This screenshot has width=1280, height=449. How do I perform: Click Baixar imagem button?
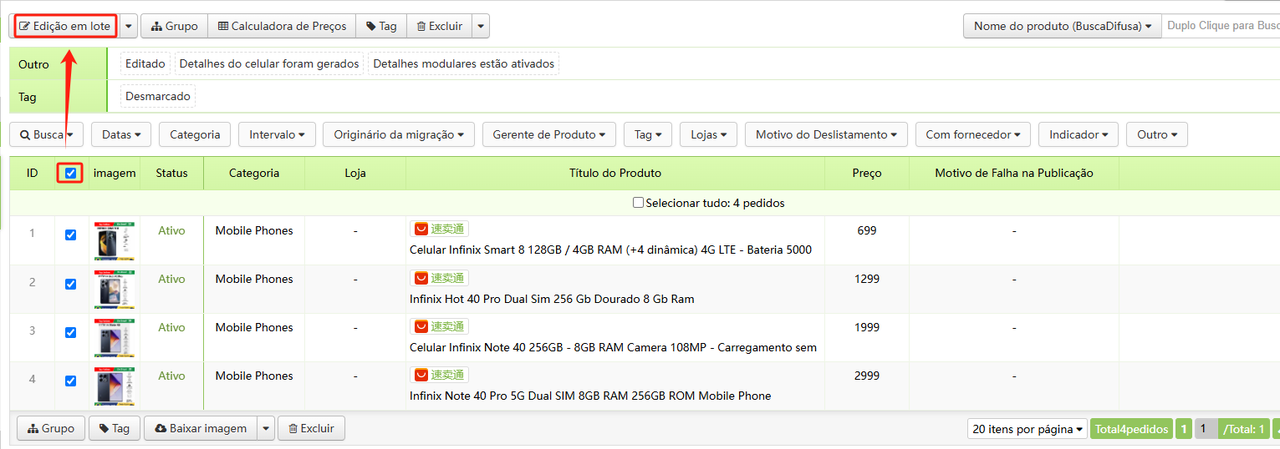[x=201, y=428]
